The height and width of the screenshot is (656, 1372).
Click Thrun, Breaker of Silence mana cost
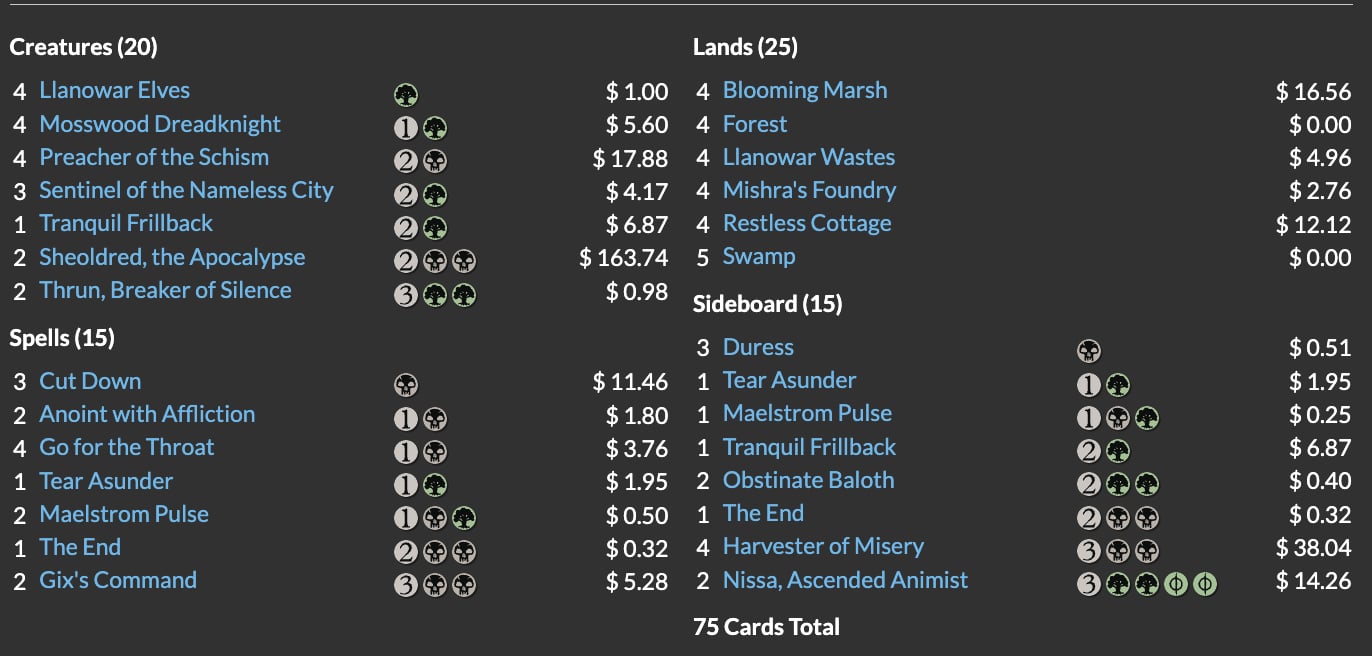point(435,294)
